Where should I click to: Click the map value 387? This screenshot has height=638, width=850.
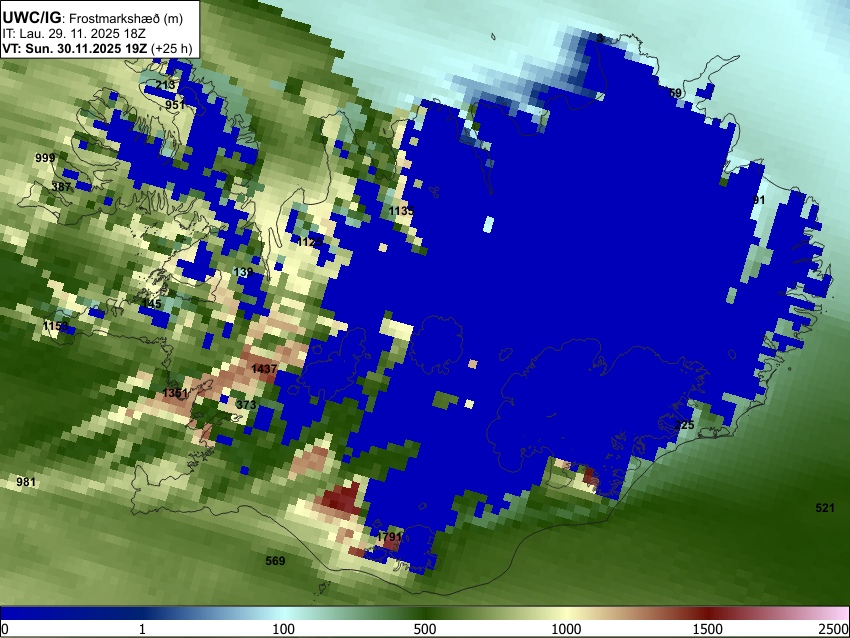point(61,186)
